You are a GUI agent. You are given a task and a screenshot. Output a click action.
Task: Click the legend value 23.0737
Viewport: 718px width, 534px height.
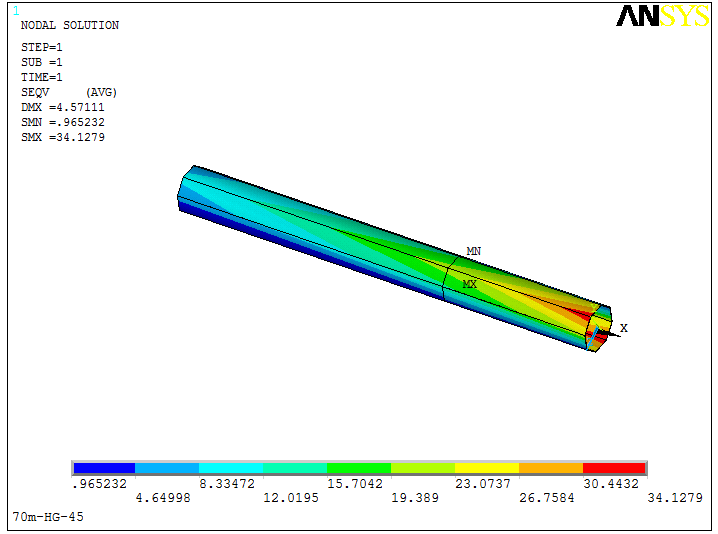tap(483, 484)
